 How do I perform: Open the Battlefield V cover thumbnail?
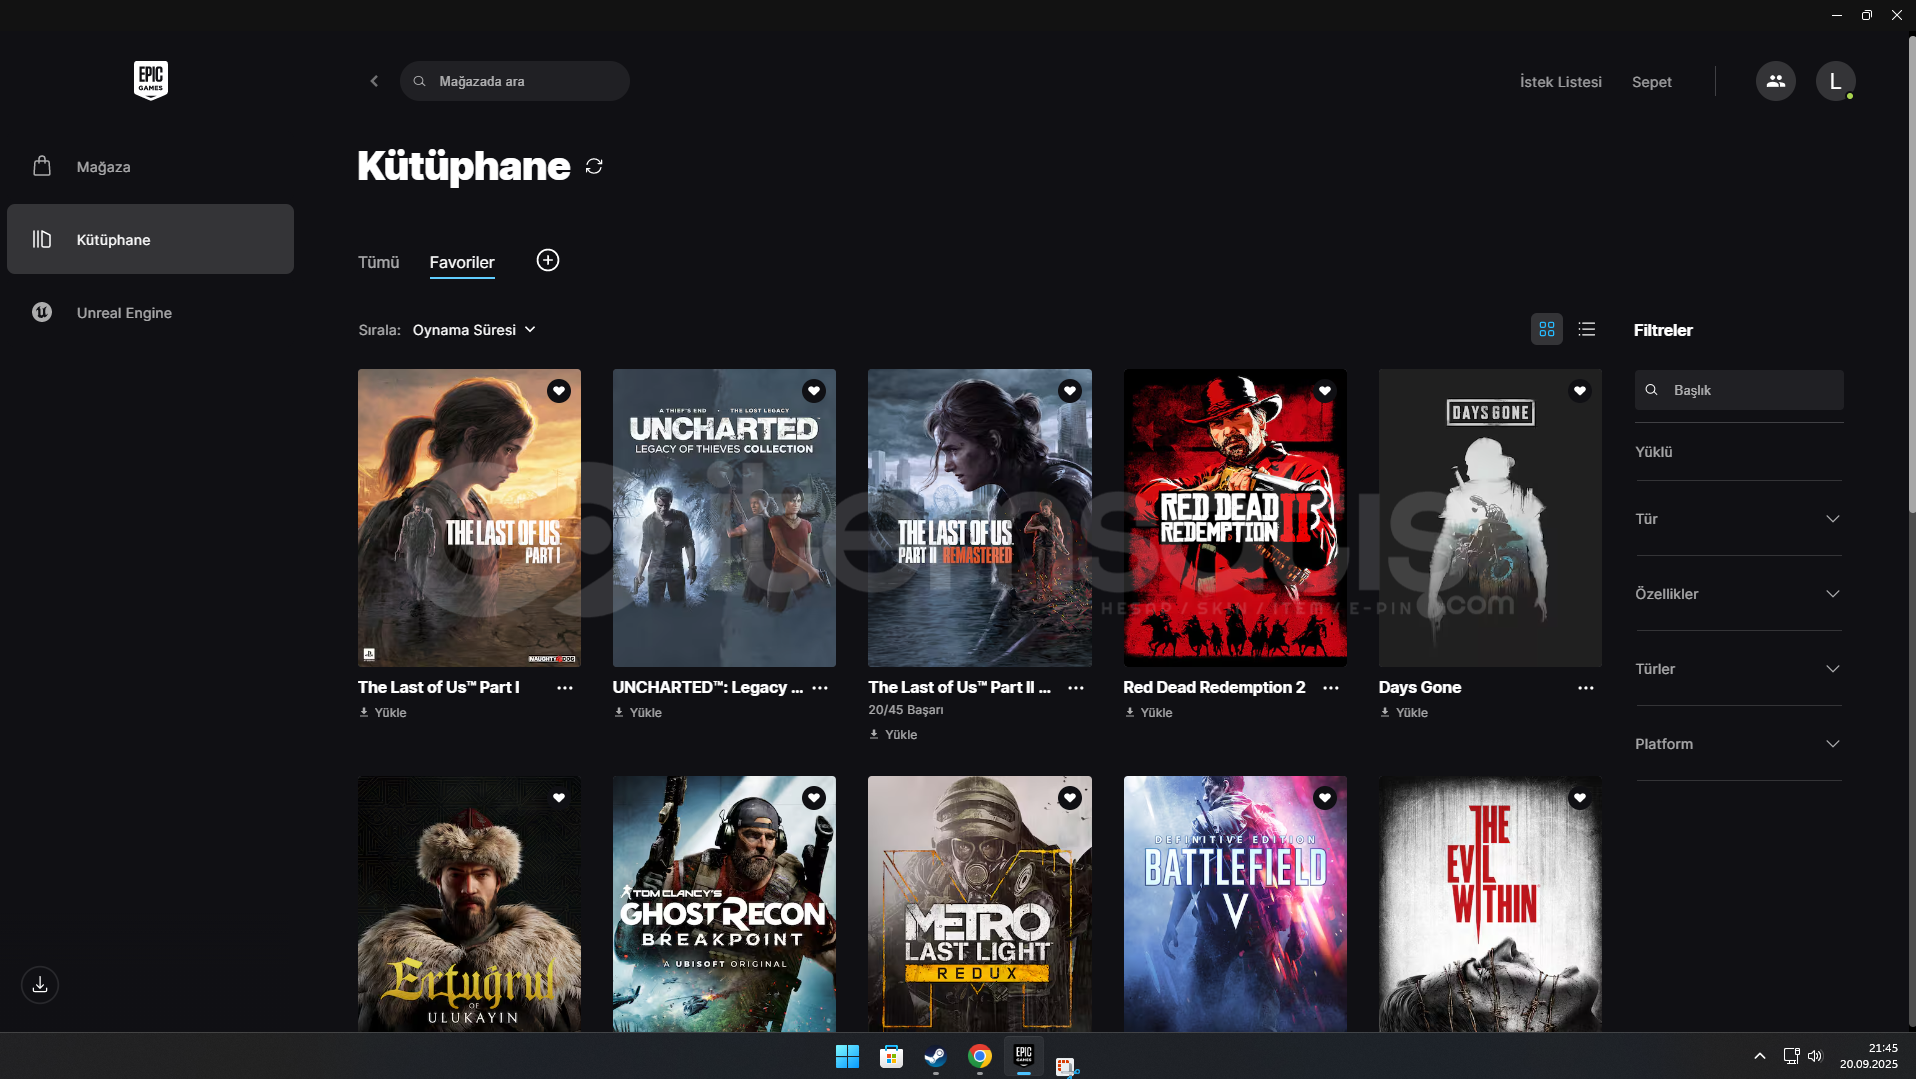click(x=1235, y=904)
